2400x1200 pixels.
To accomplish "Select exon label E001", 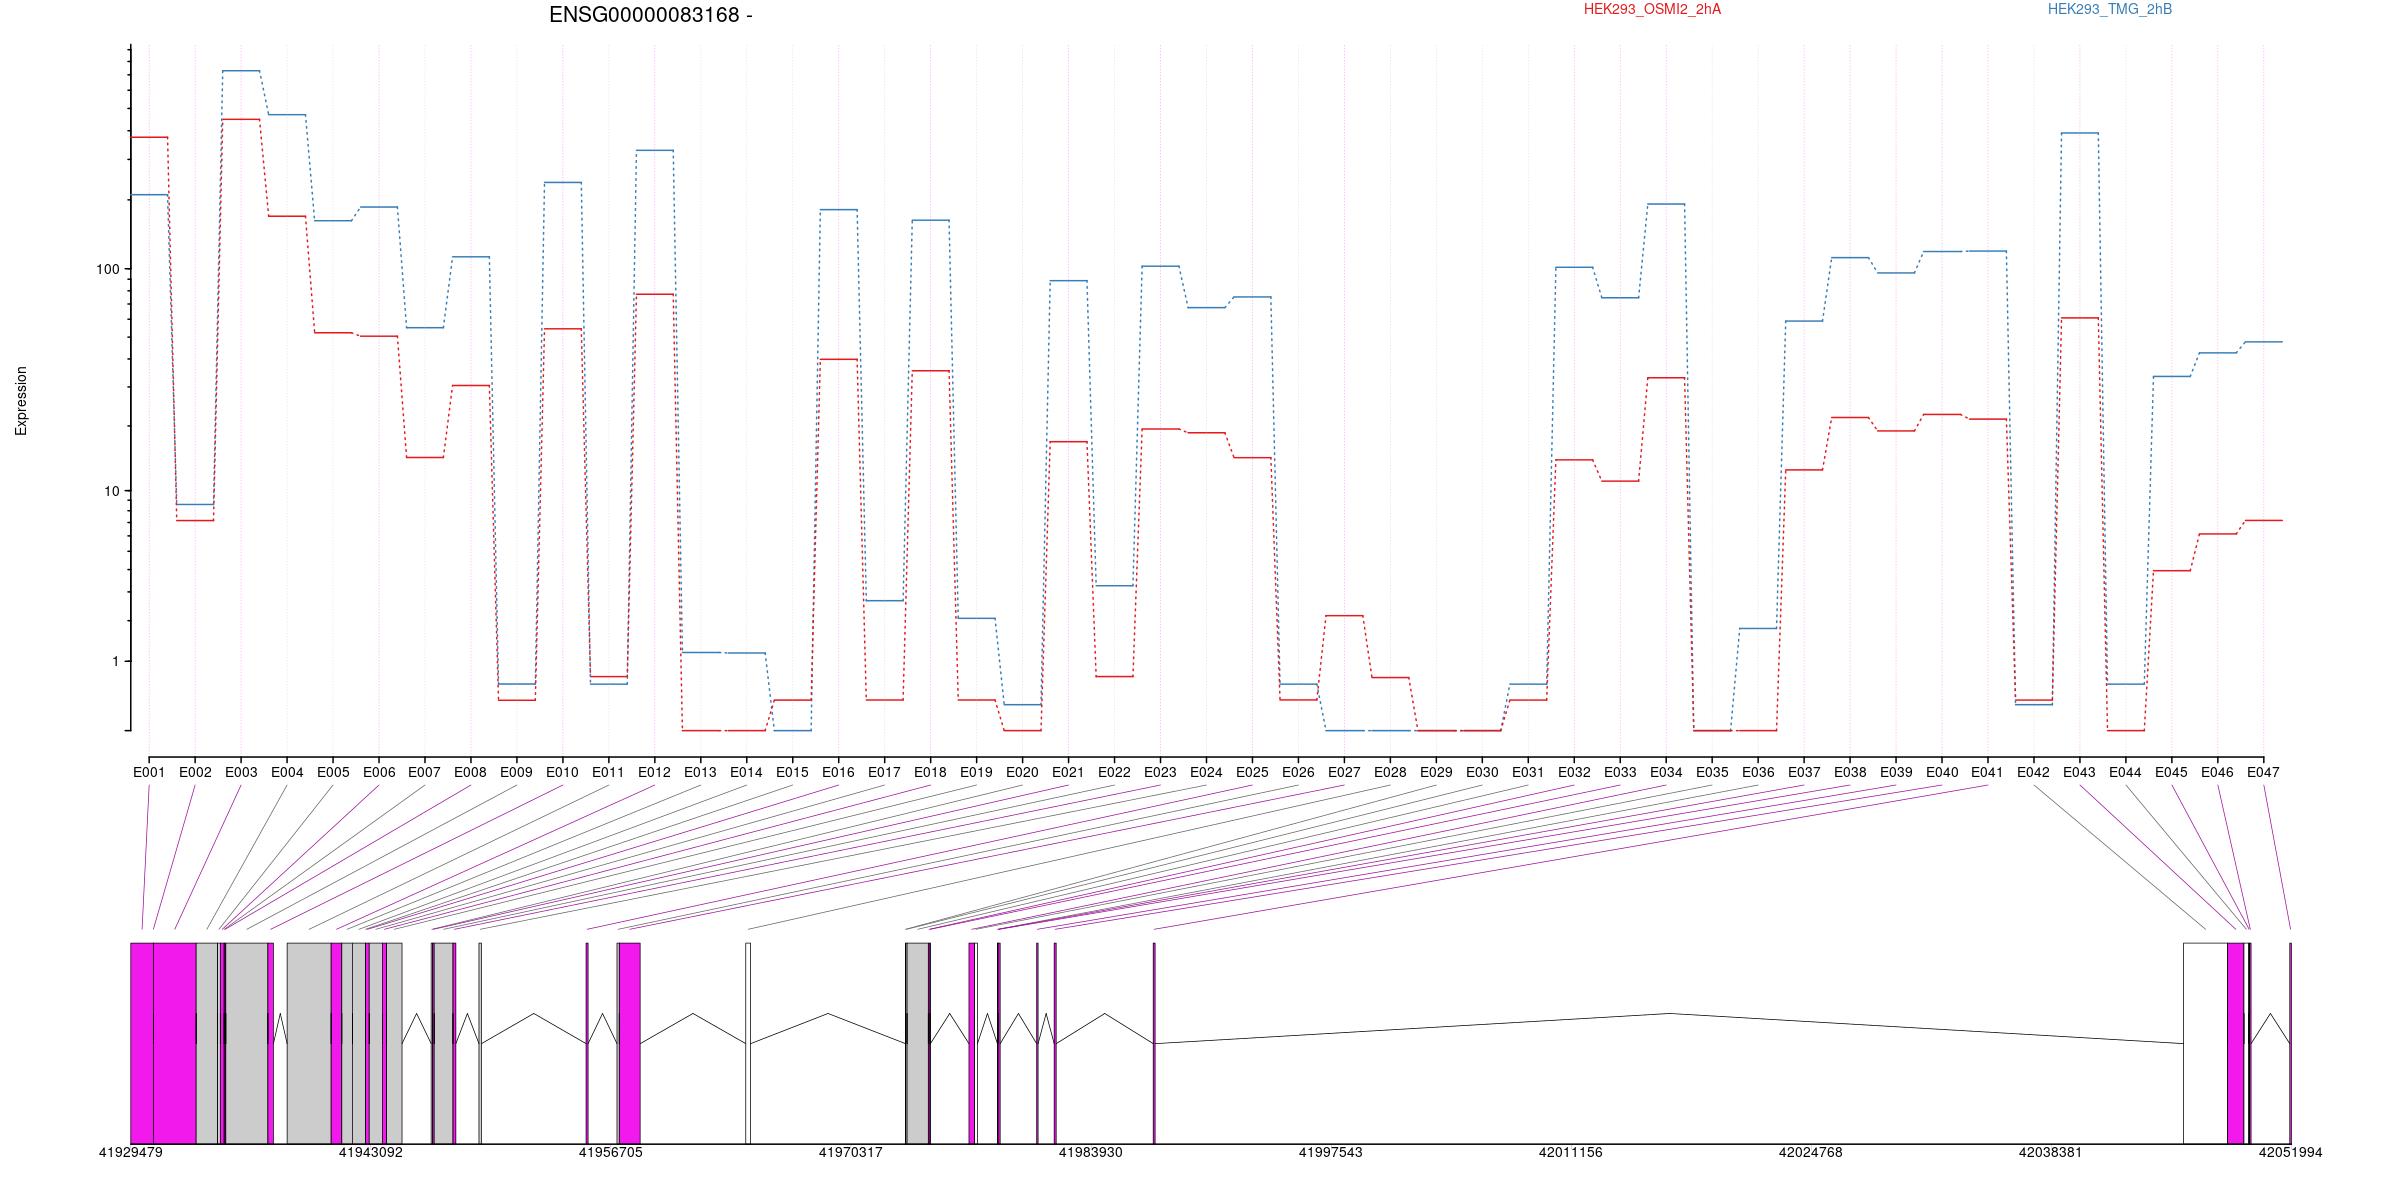I will (149, 772).
